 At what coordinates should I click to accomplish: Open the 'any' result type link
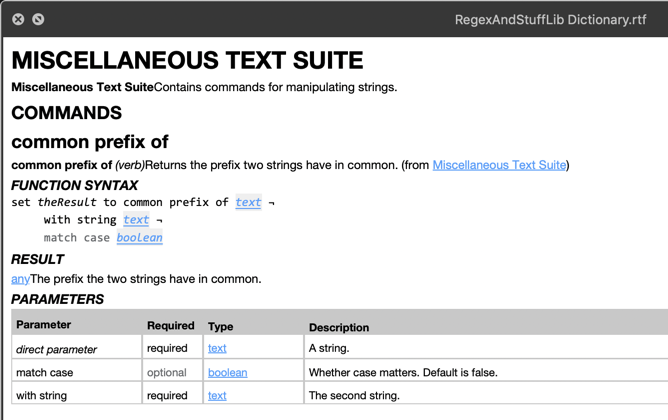tap(20, 279)
